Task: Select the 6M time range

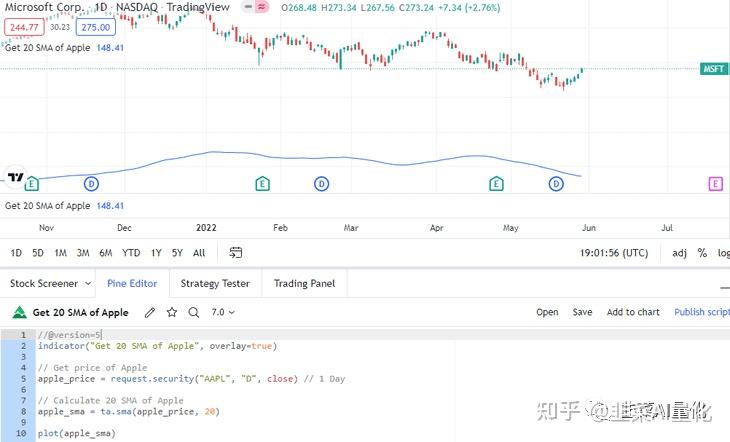Action: click(106, 253)
